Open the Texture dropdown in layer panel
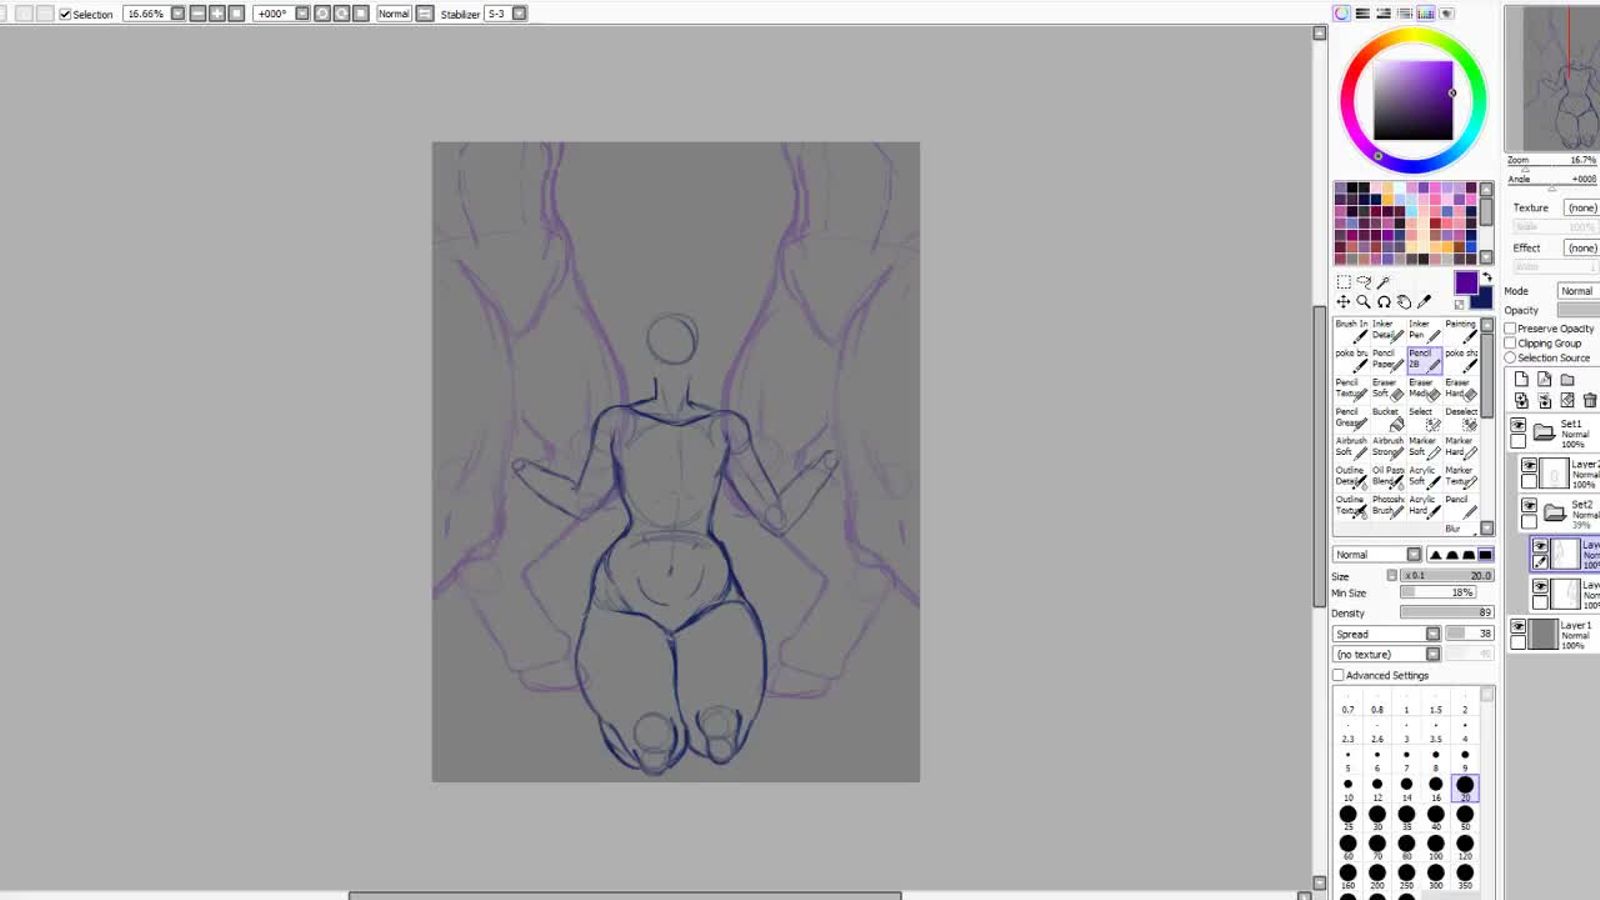Screen dimensions: 1600x900 [x=1581, y=208]
